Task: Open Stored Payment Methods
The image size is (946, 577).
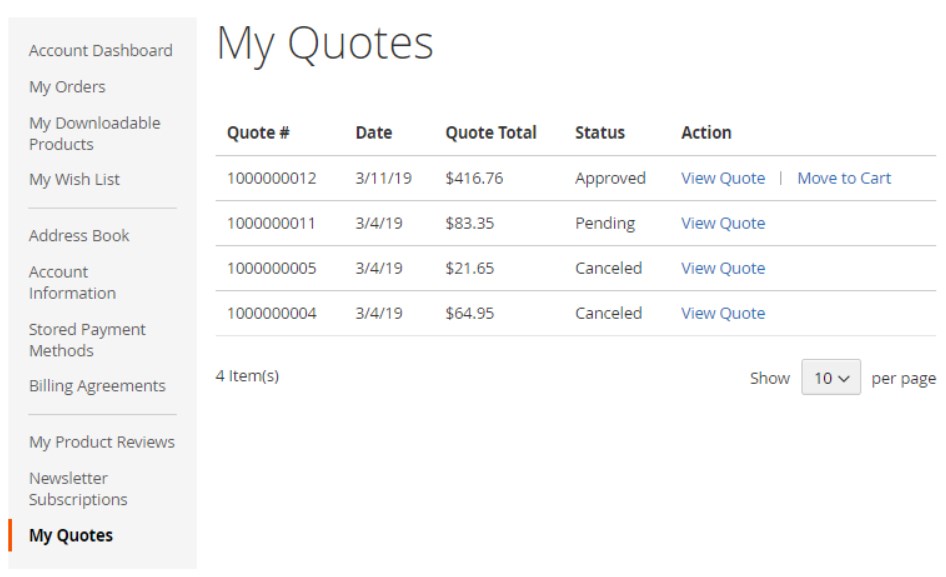Action: (87, 340)
